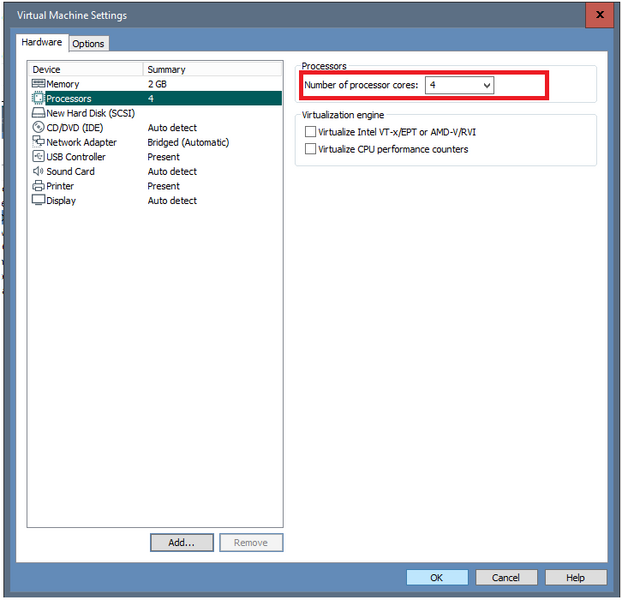Open Help for VM settings
Image resolution: width=622 pixels, height=600 pixels.
coord(575,577)
